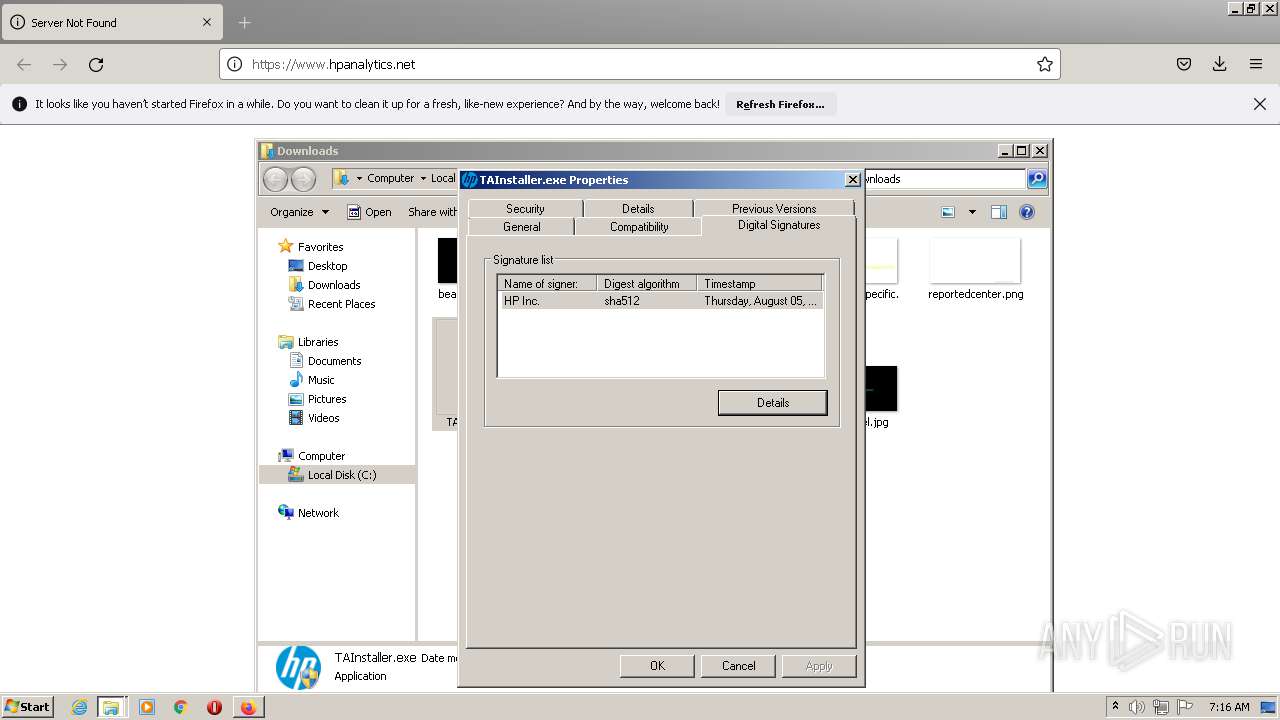Switch to the Details tab
The width and height of the screenshot is (1280, 720).
pos(638,209)
